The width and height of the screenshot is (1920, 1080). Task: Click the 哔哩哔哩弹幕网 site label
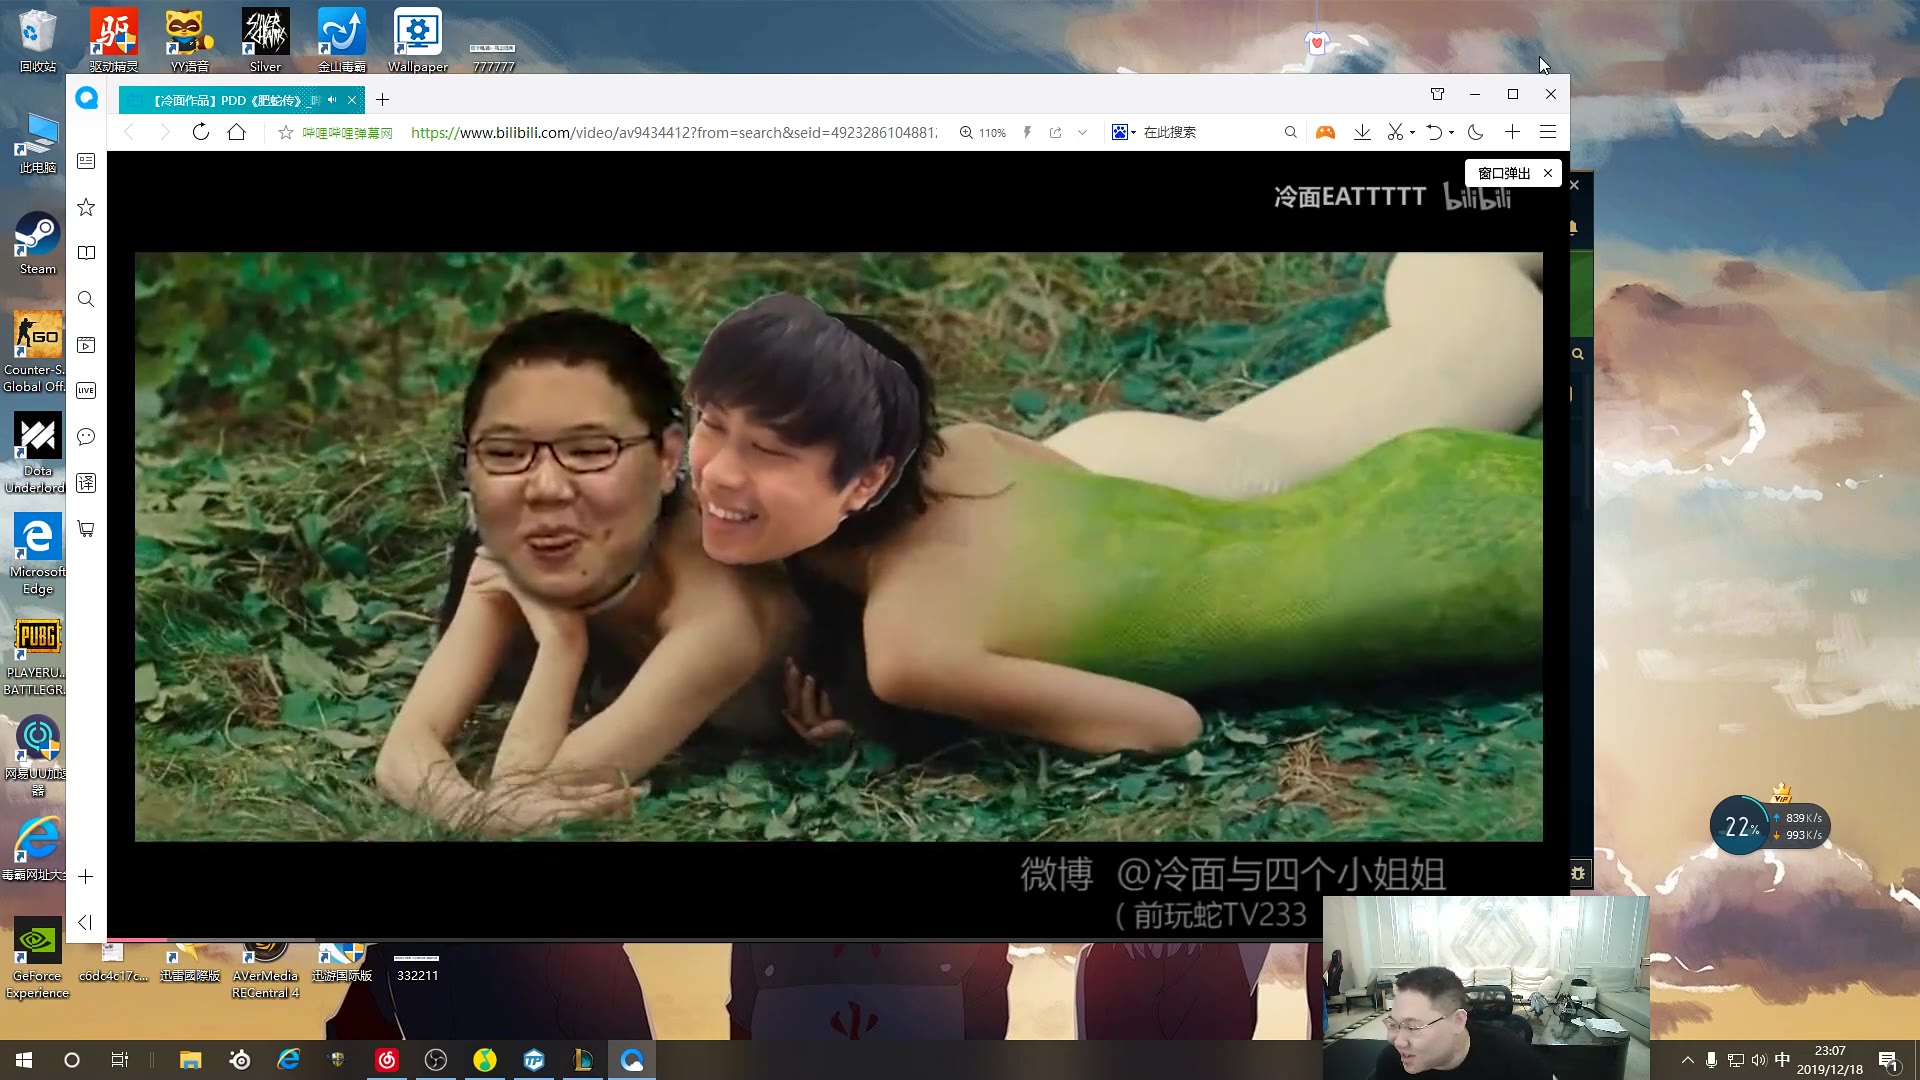347,132
